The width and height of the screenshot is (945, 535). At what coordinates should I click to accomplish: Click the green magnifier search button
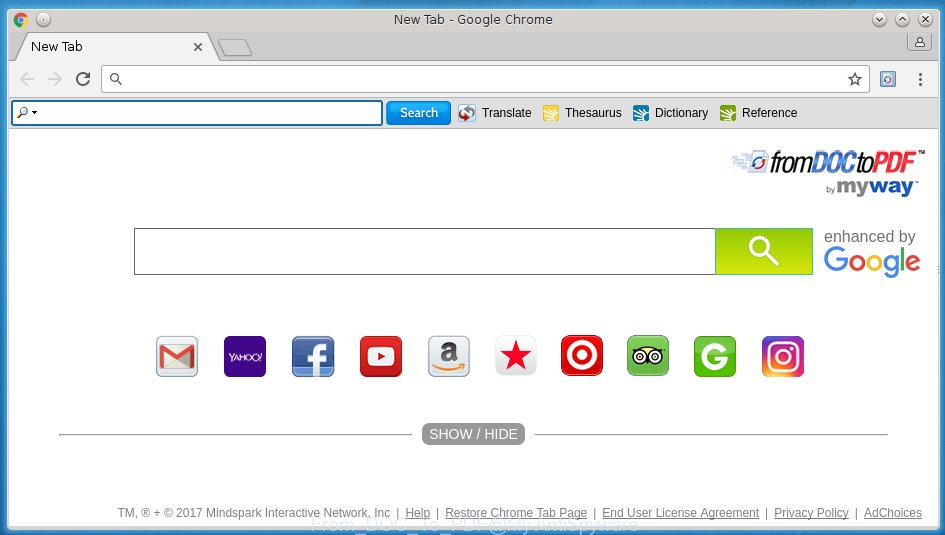click(x=764, y=251)
